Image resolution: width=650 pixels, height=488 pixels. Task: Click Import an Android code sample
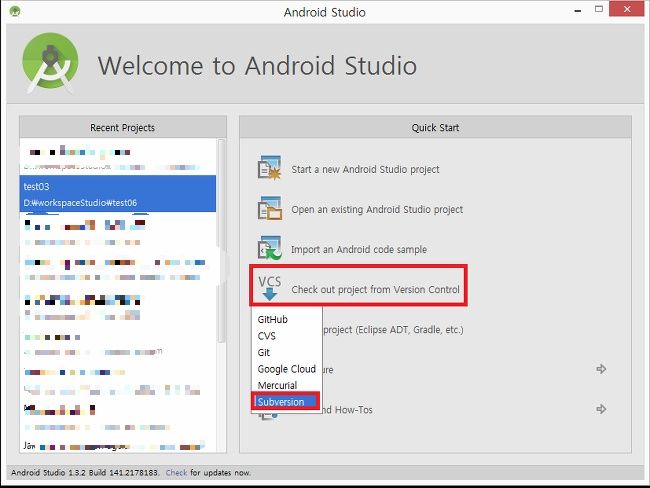pyautogui.click(x=359, y=249)
